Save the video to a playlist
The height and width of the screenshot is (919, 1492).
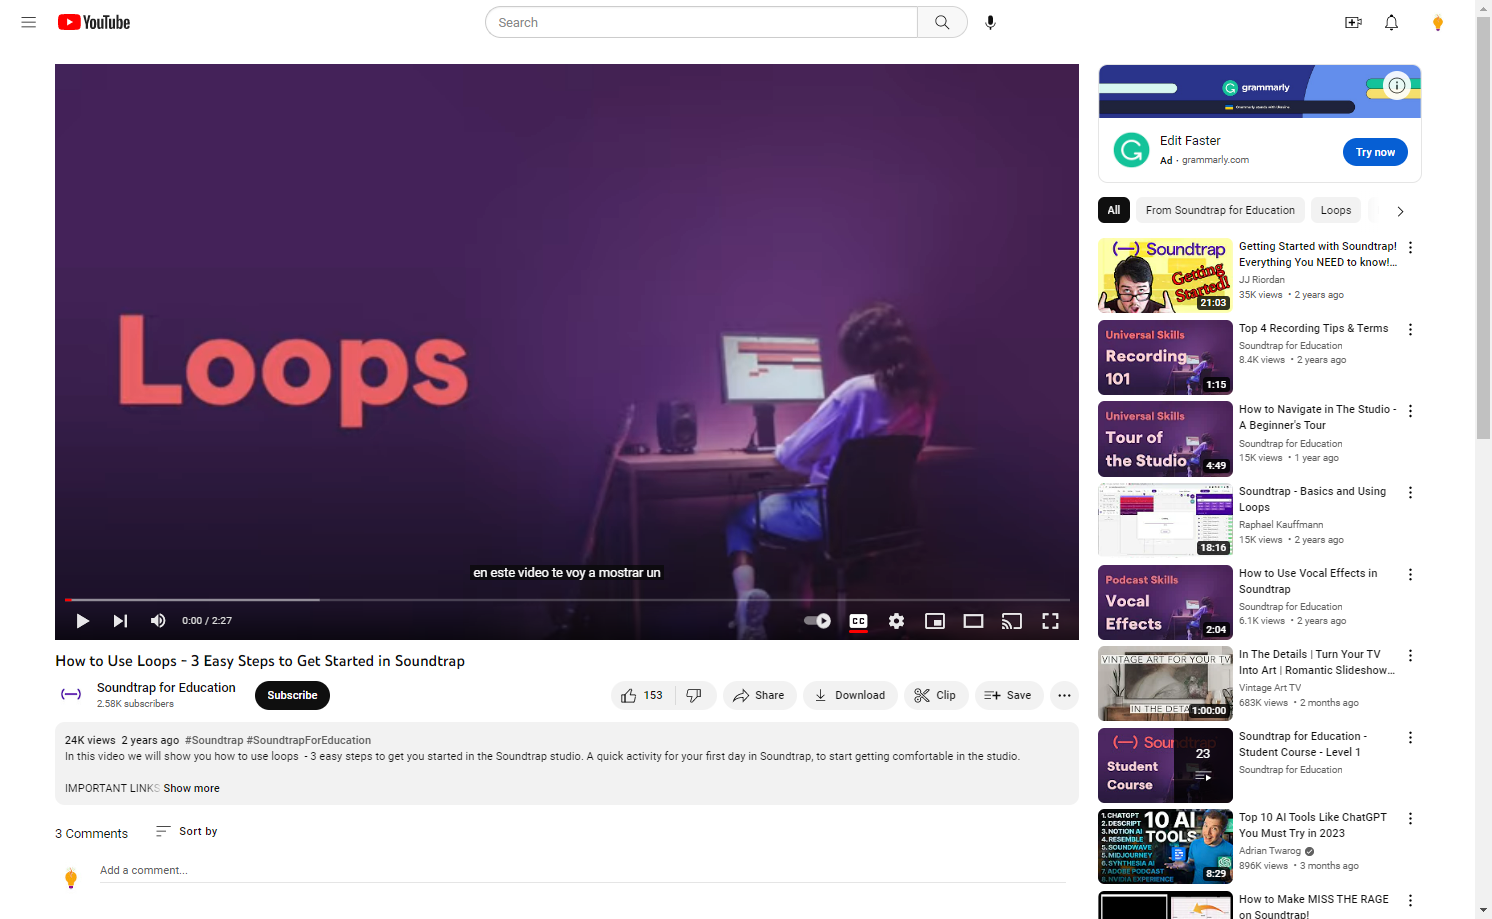(1009, 695)
